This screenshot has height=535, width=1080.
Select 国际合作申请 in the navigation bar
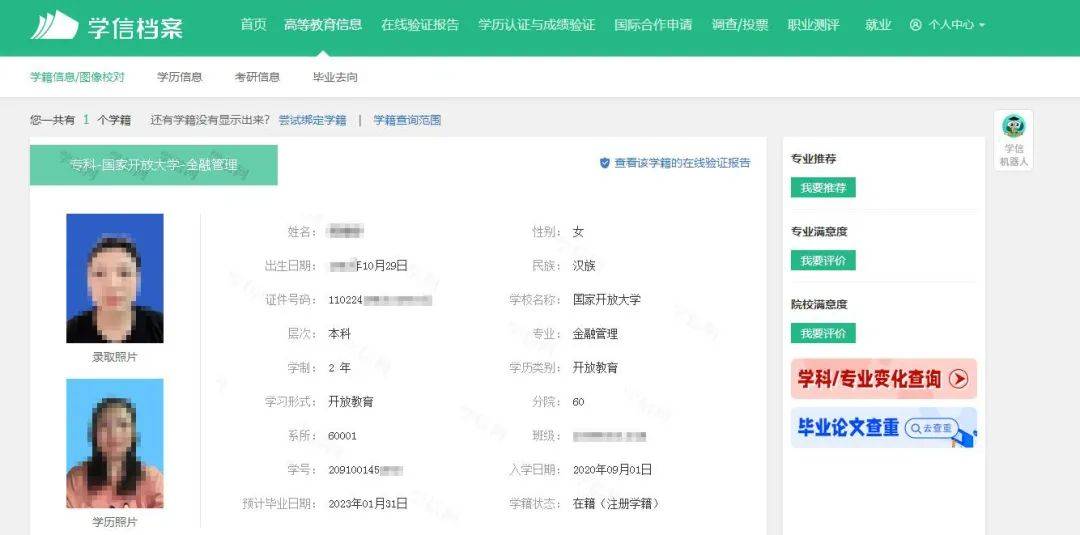pos(652,25)
